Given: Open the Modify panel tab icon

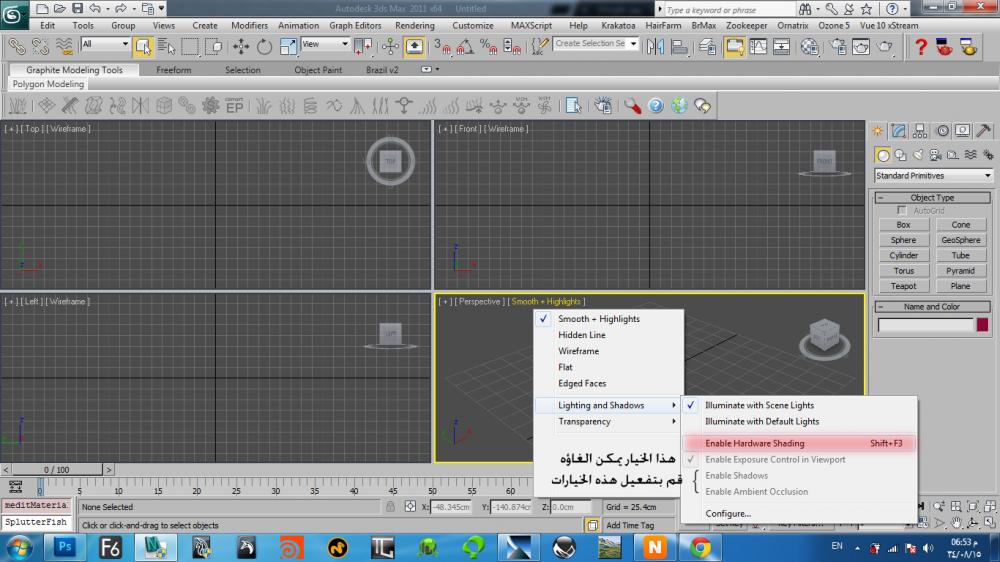Looking at the screenshot, I should (x=899, y=131).
